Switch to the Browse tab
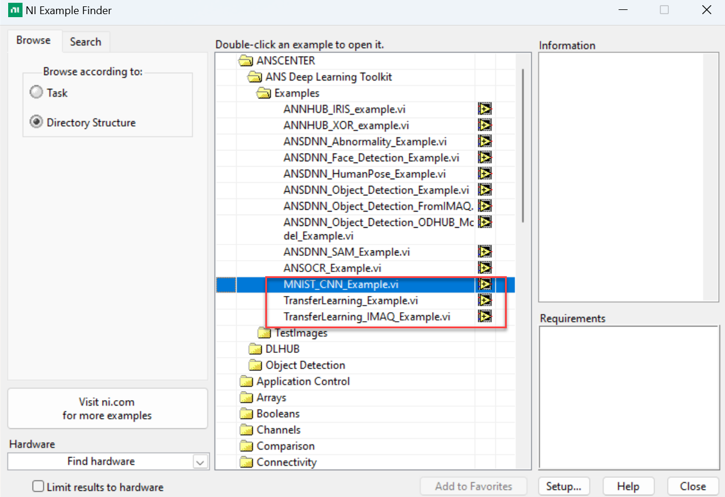The image size is (725, 497). (33, 41)
